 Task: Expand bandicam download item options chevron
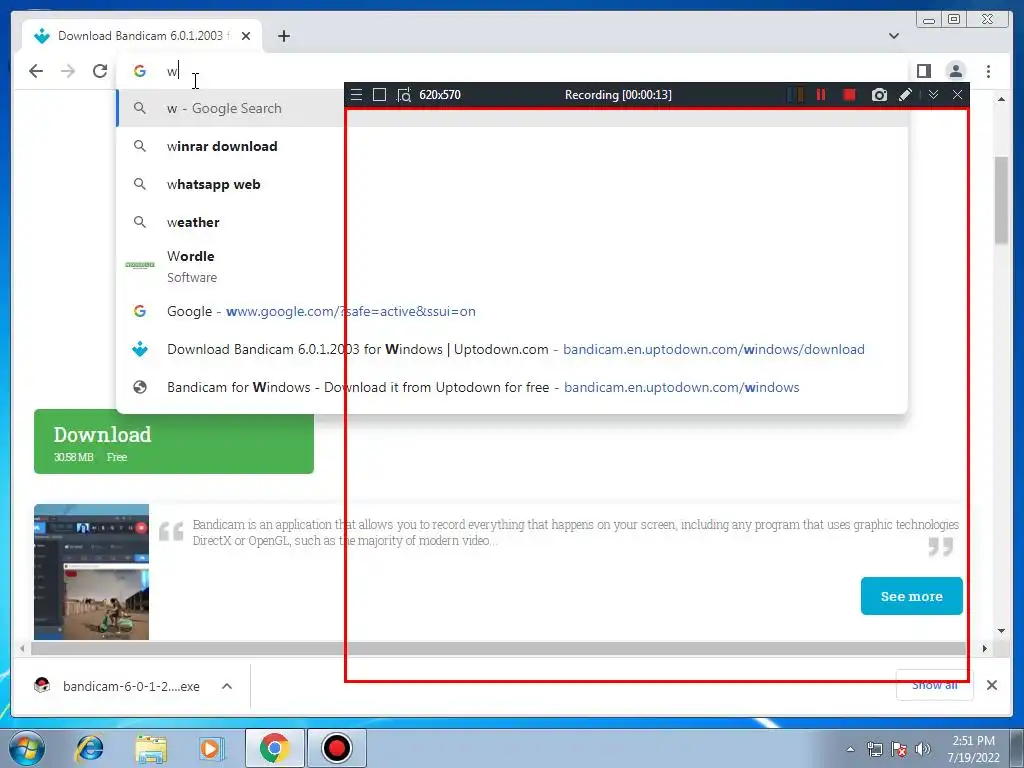point(227,686)
